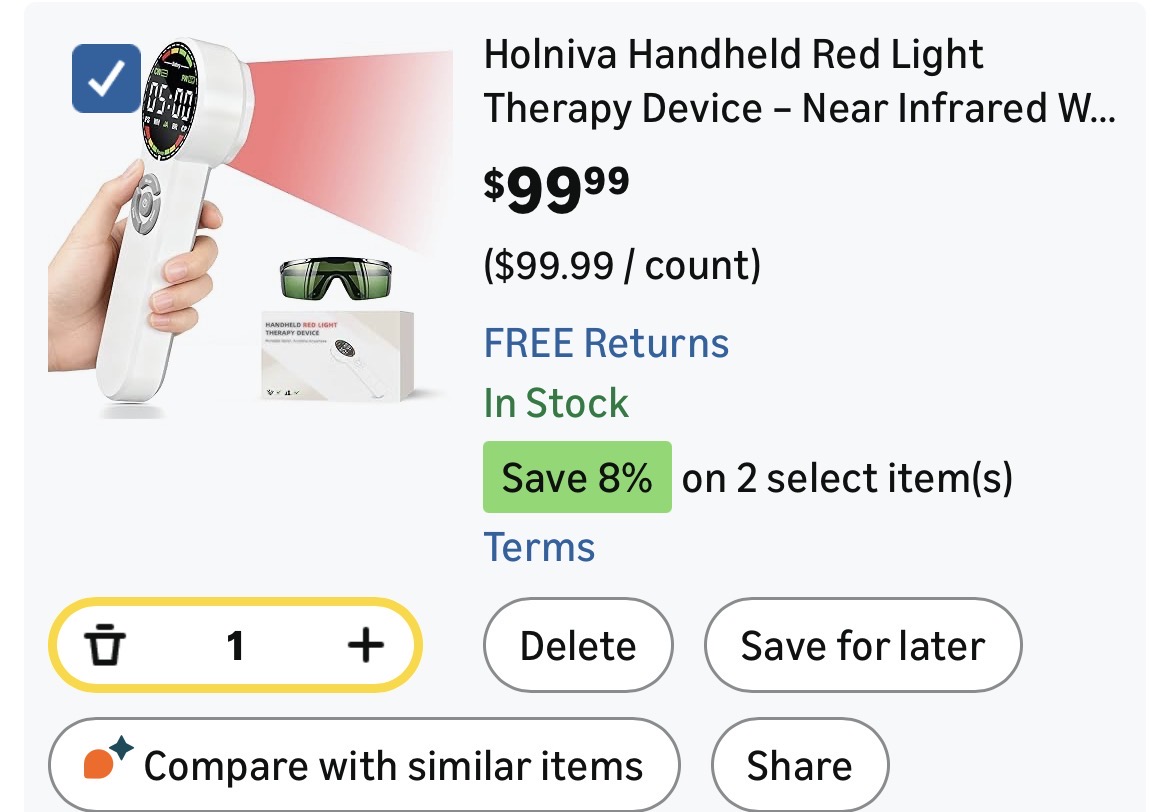Click the In Stock status text

click(556, 403)
